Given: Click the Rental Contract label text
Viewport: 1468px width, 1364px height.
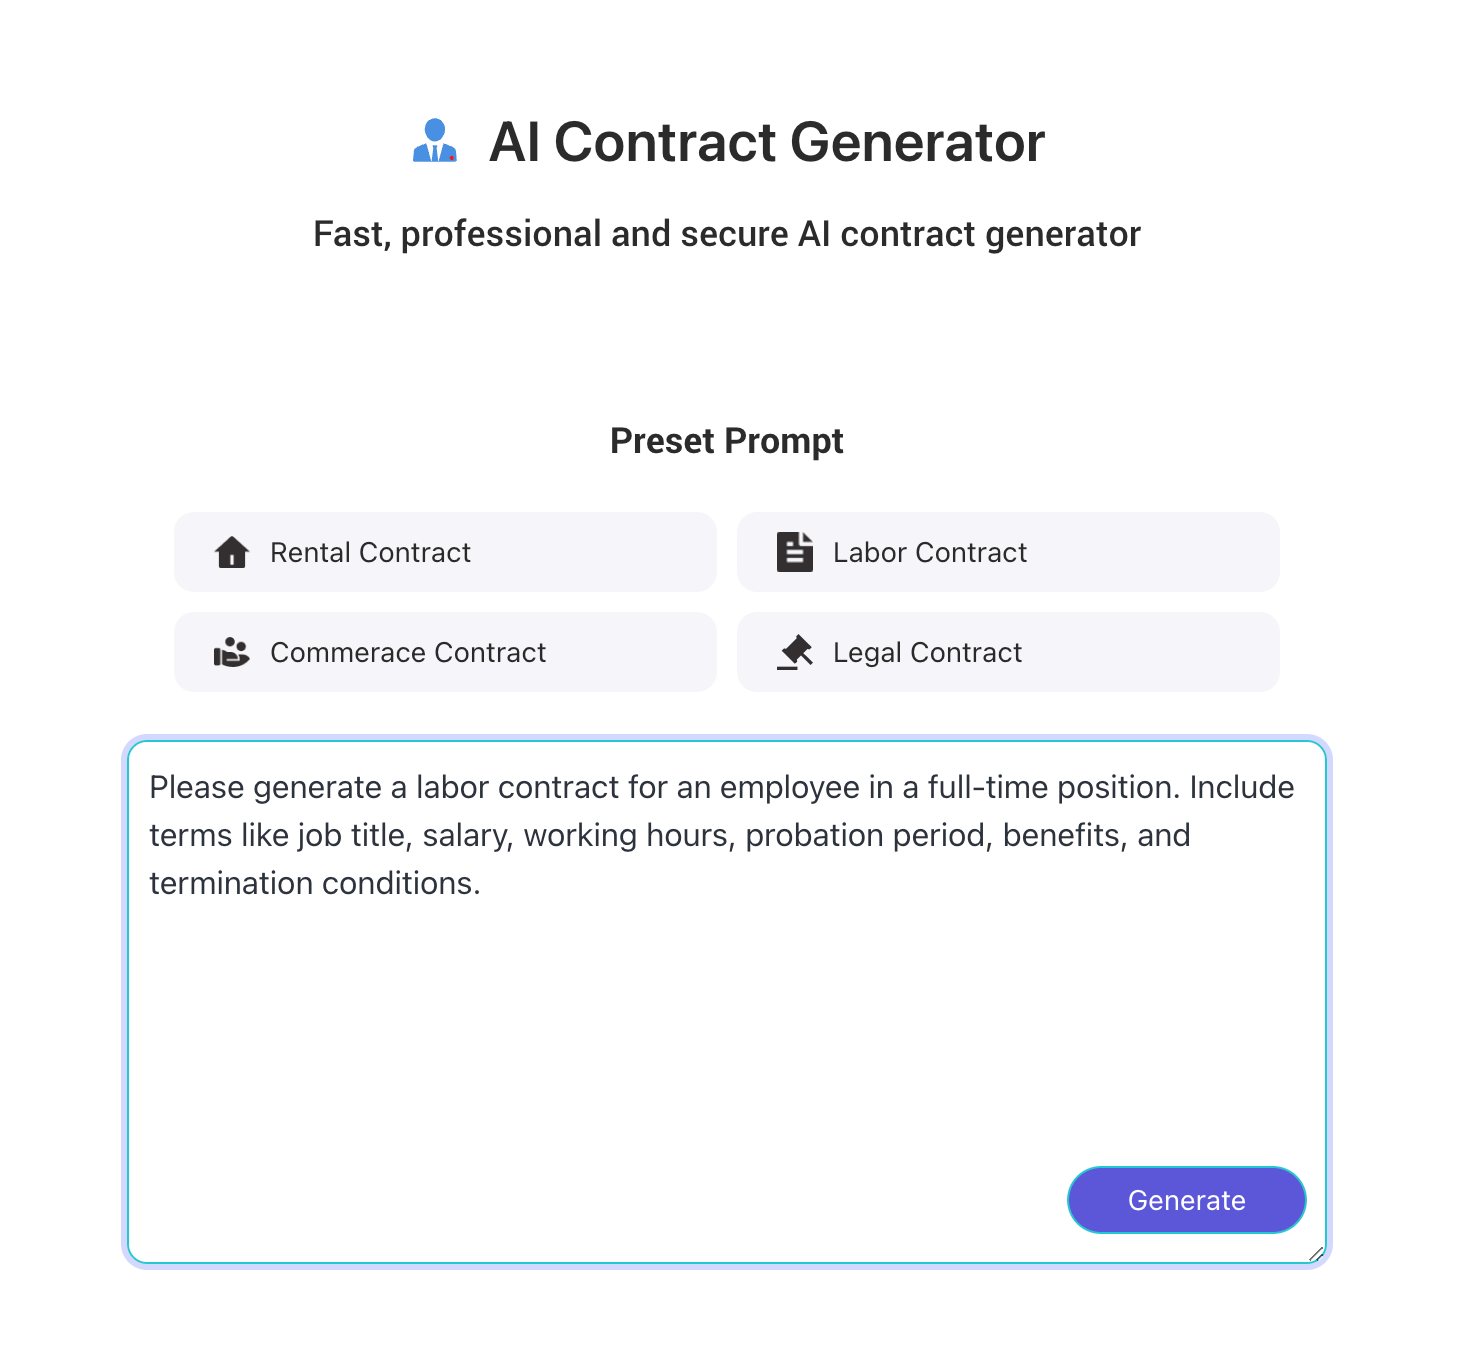Looking at the screenshot, I should 369,552.
